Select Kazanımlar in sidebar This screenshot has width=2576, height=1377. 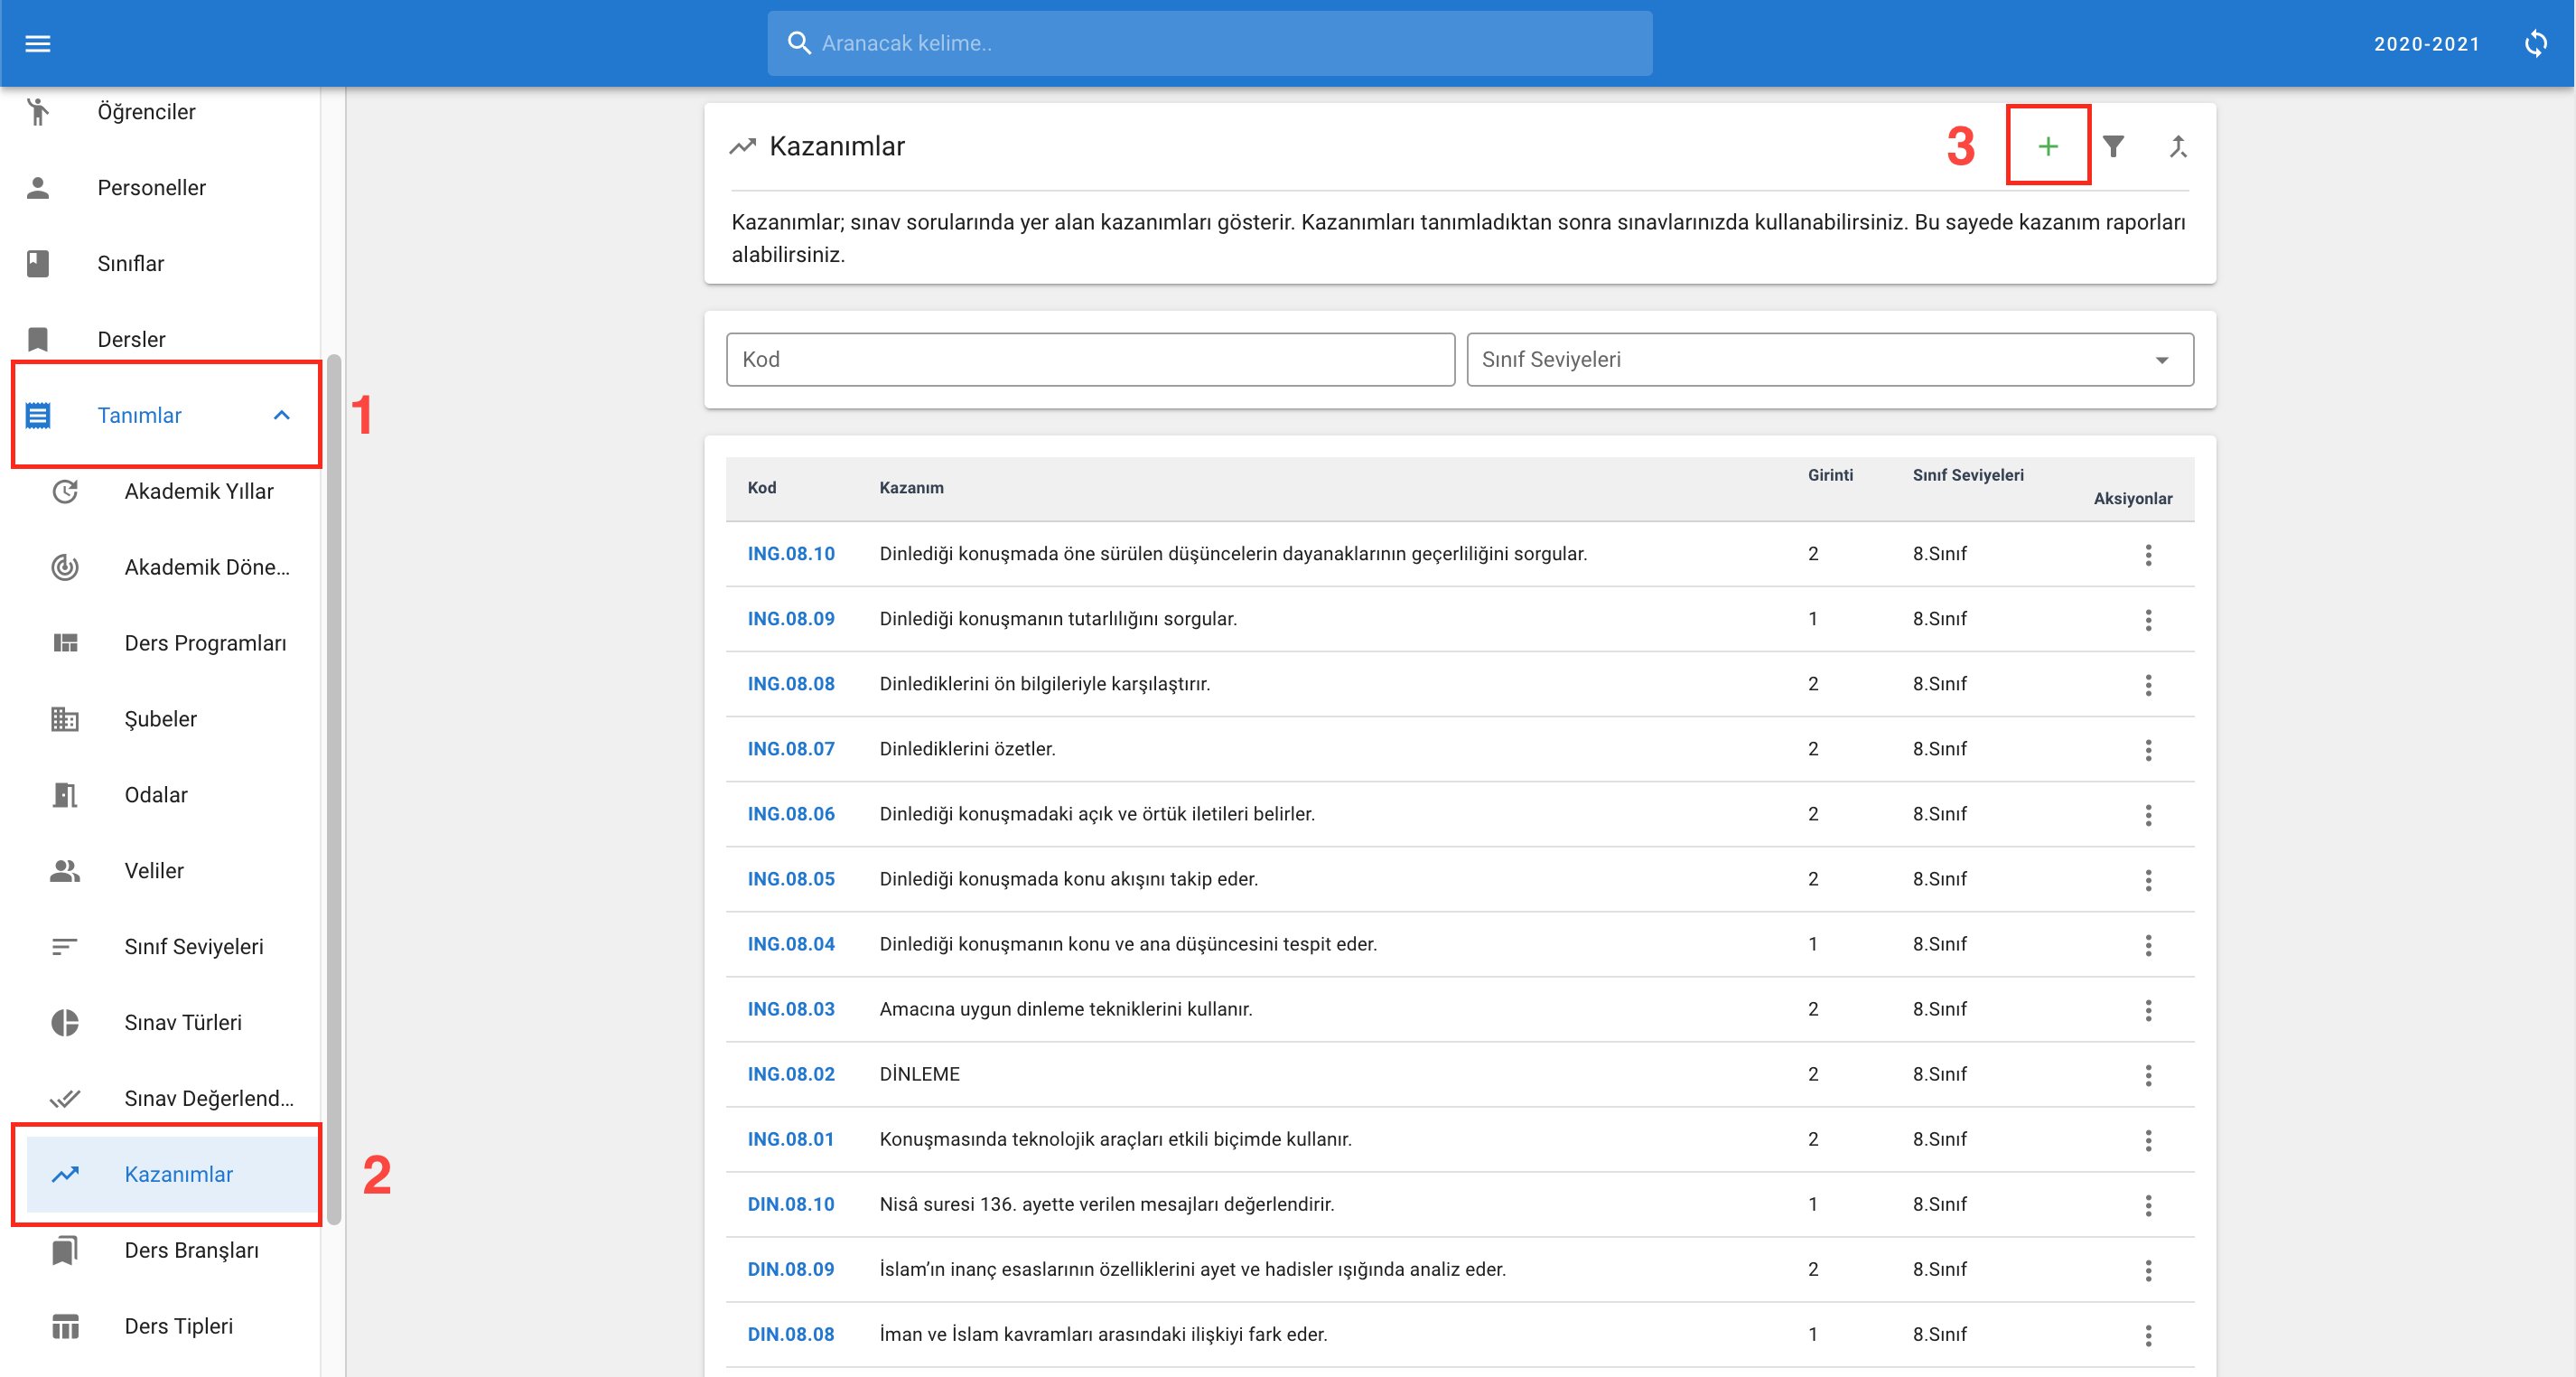(172, 1174)
